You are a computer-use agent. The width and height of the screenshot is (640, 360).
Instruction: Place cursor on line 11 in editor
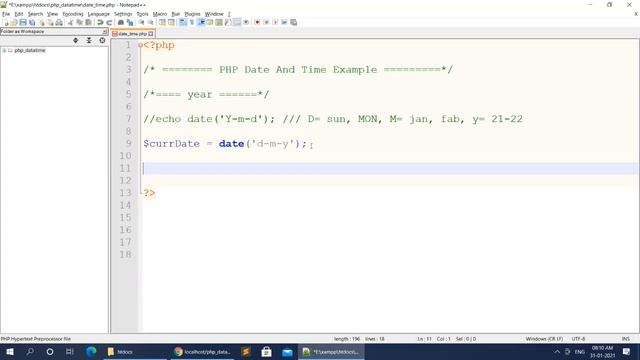(390, 168)
